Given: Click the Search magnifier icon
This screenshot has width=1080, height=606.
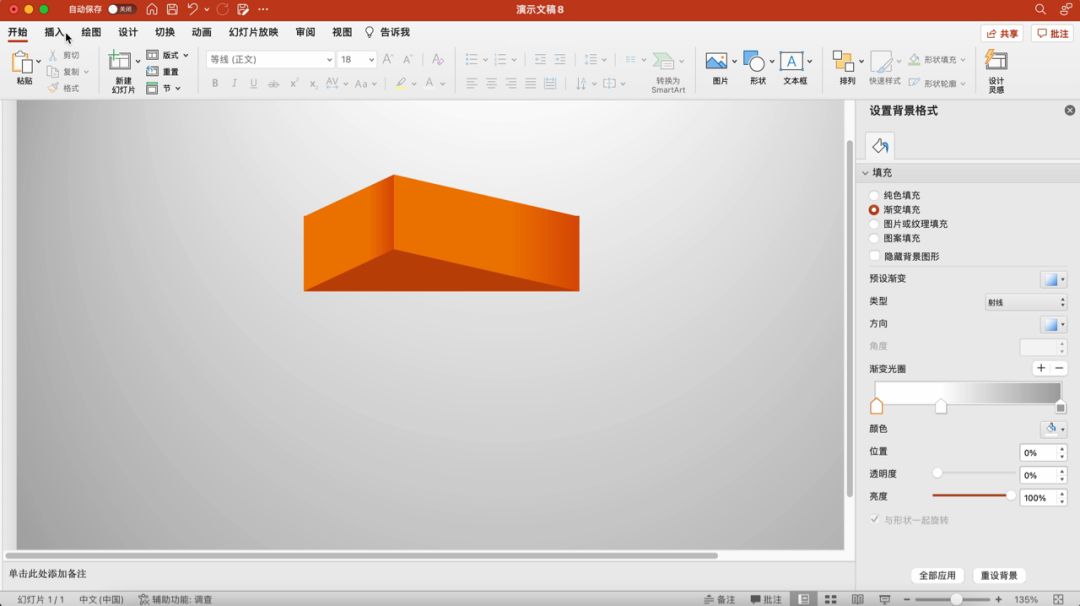Looking at the screenshot, I should (x=1040, y=9).
